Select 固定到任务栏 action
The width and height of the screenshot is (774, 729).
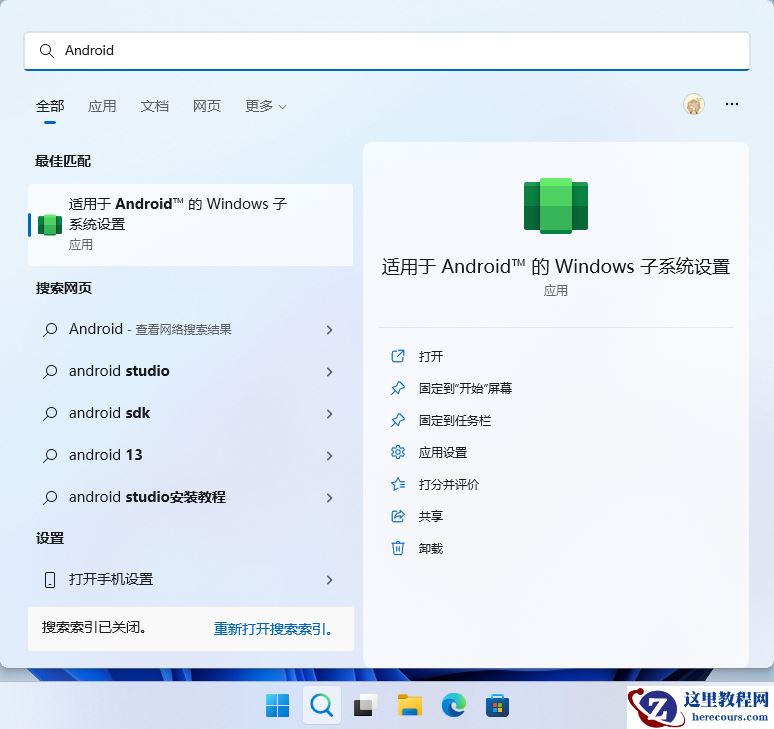(455, 421)
